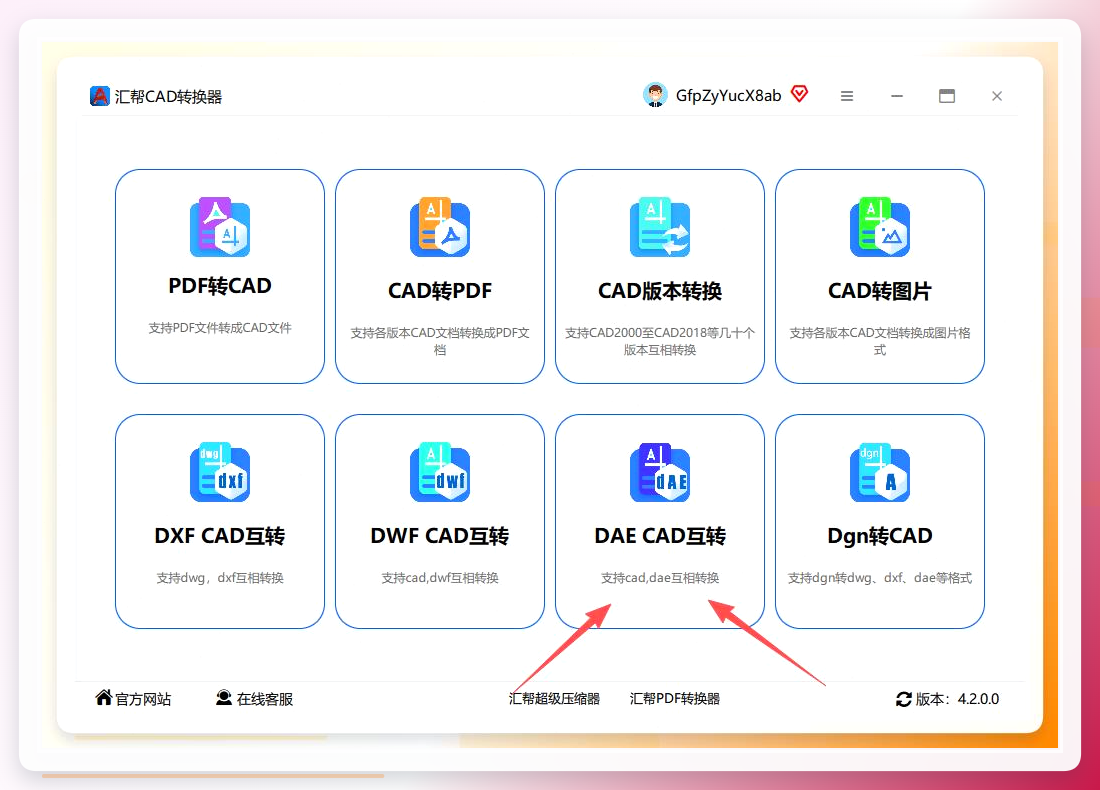Click the CAD转图片 title text
1100x790 pixels.
[x=880, y=290]
